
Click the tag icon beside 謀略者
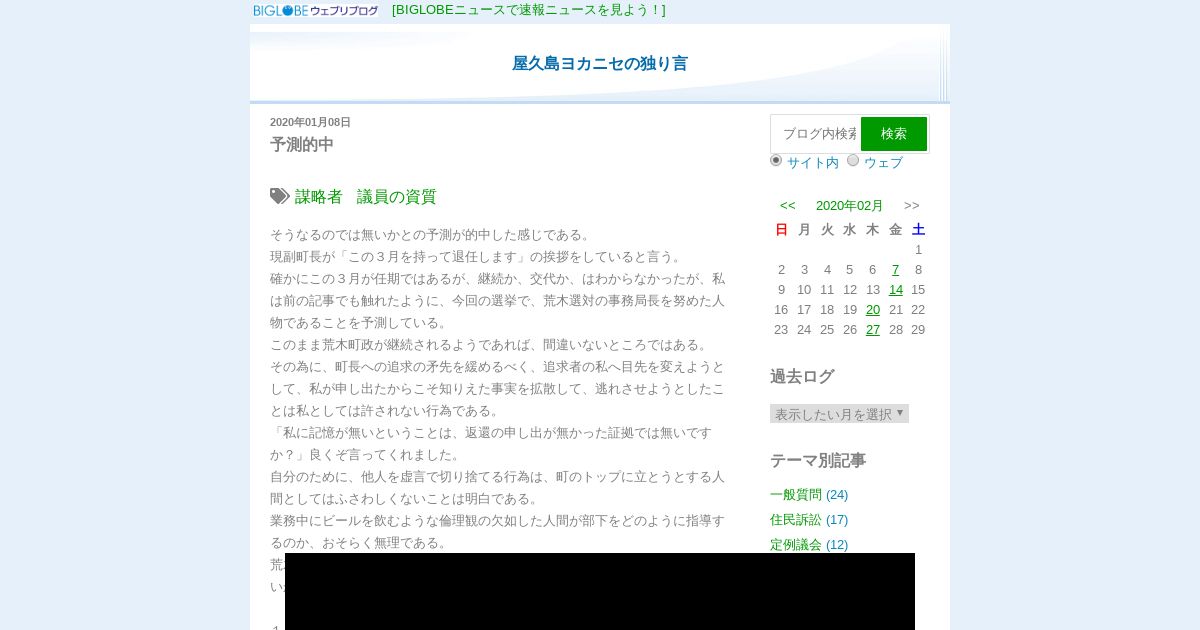tap(280, 196)
